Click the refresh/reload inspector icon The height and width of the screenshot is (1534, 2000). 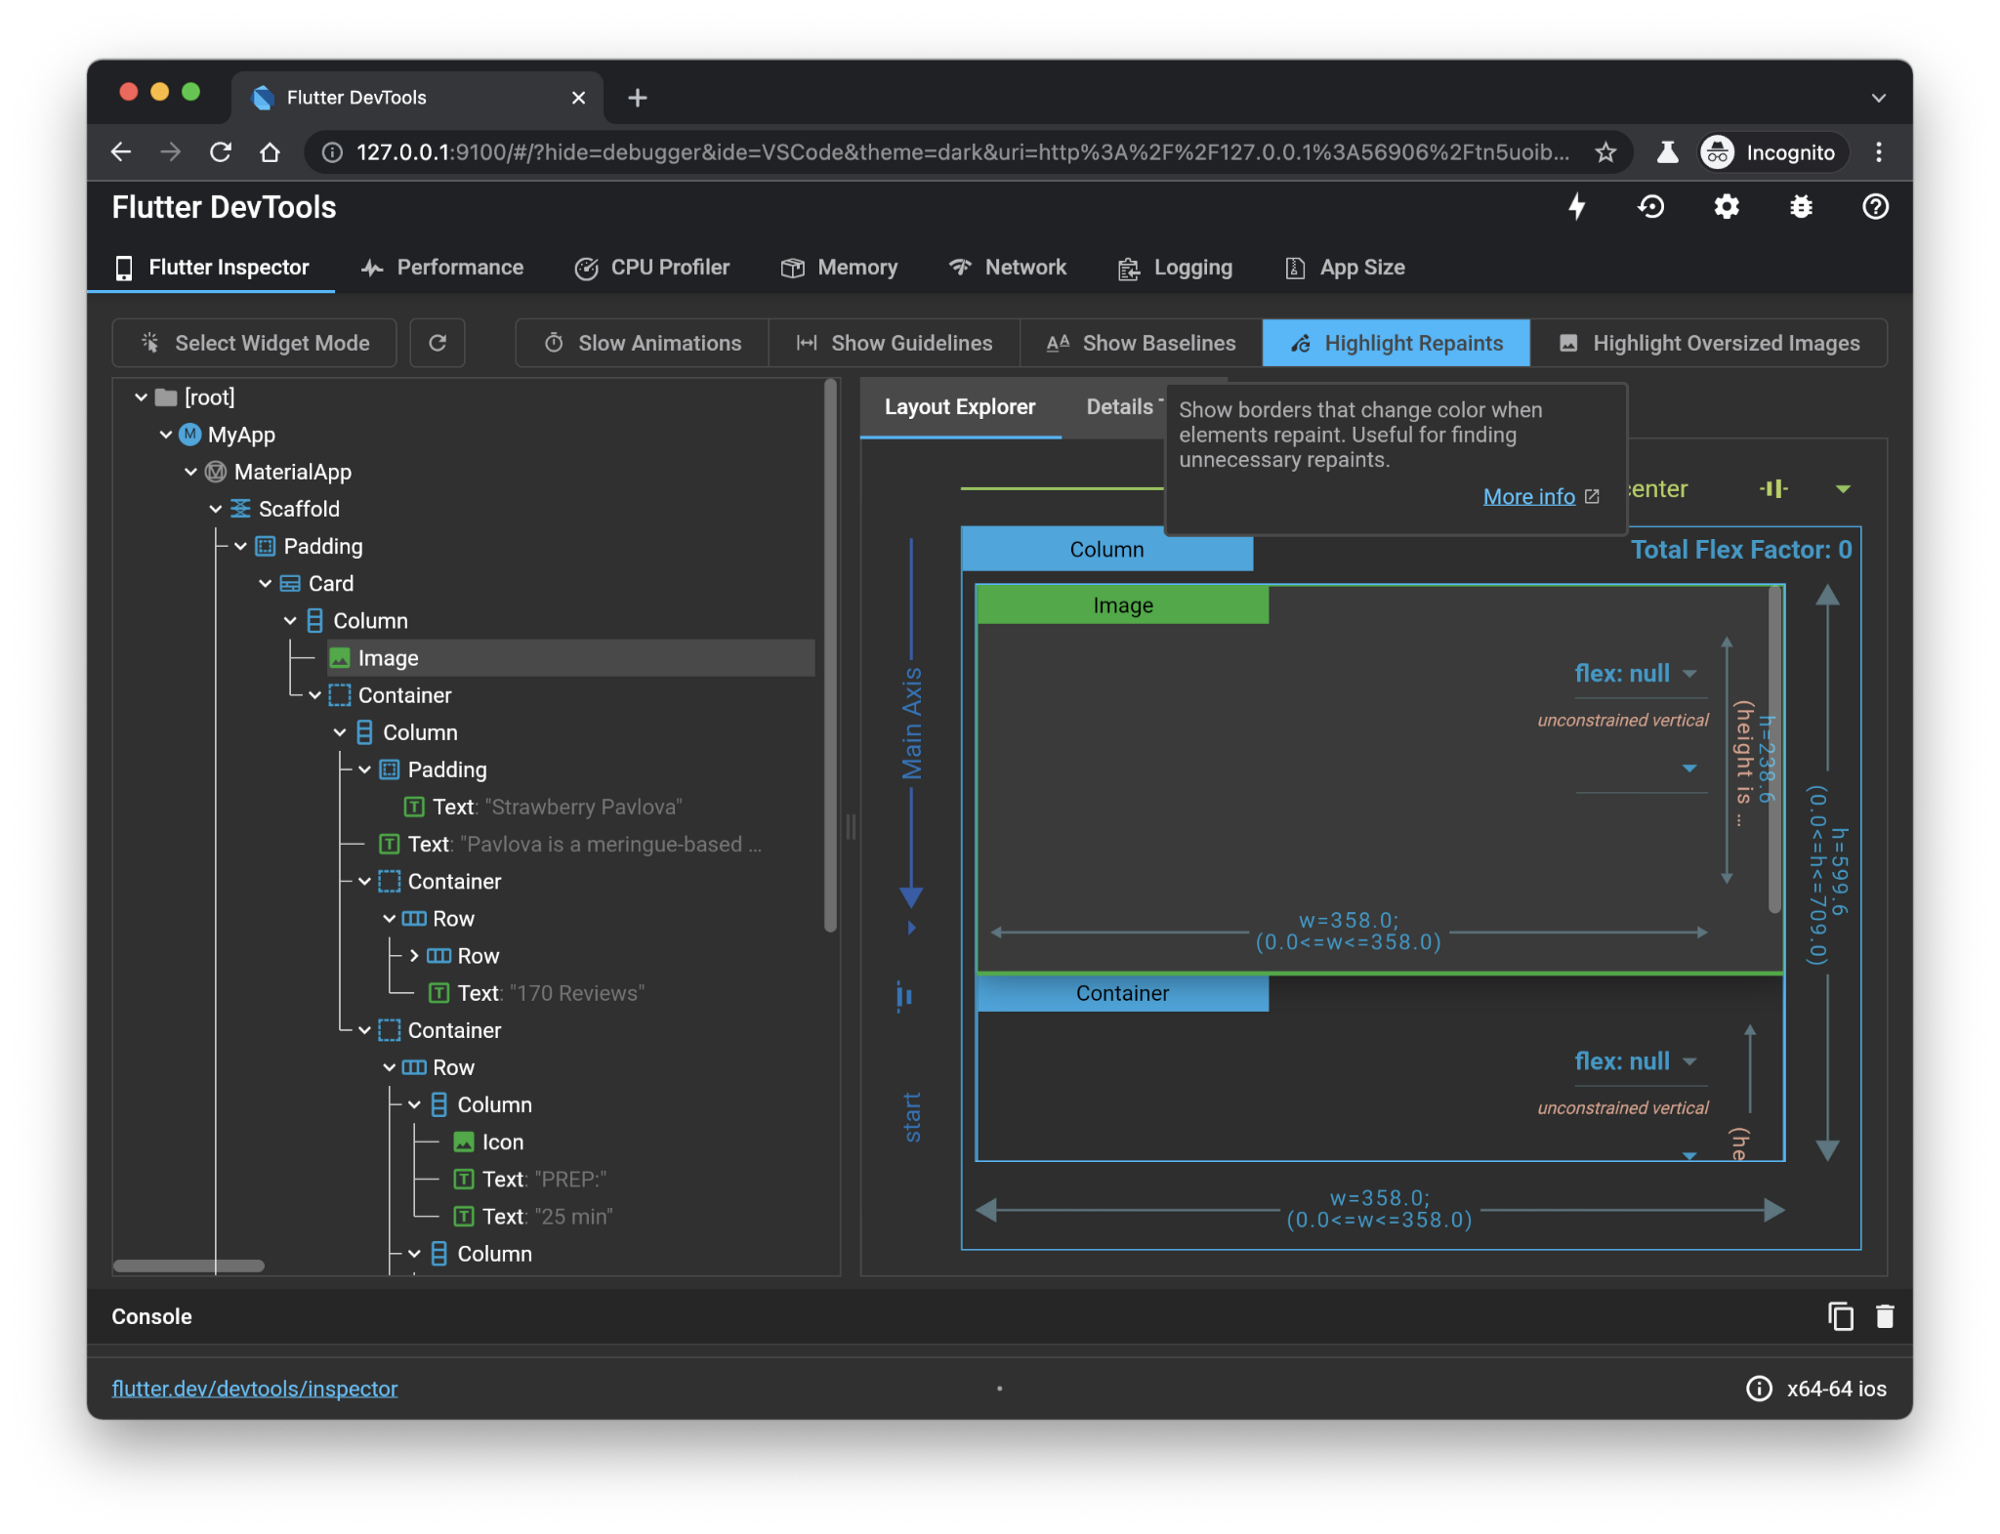pyautogui.click(x=437, y=343)
